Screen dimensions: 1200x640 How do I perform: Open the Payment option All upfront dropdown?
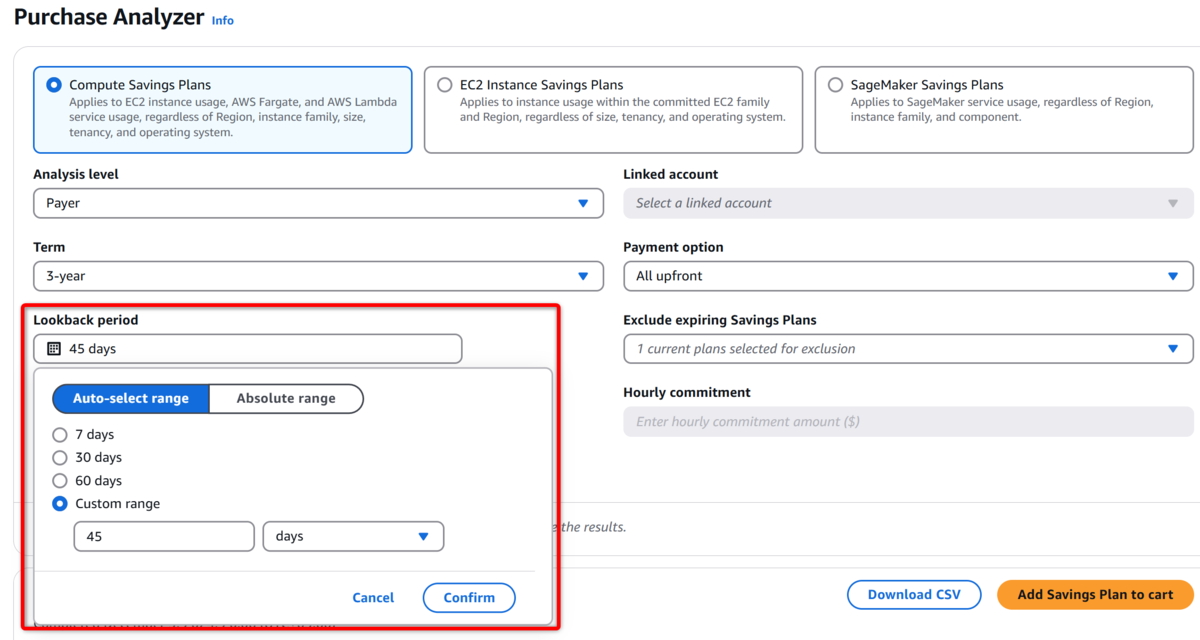(x=908, y=276)
